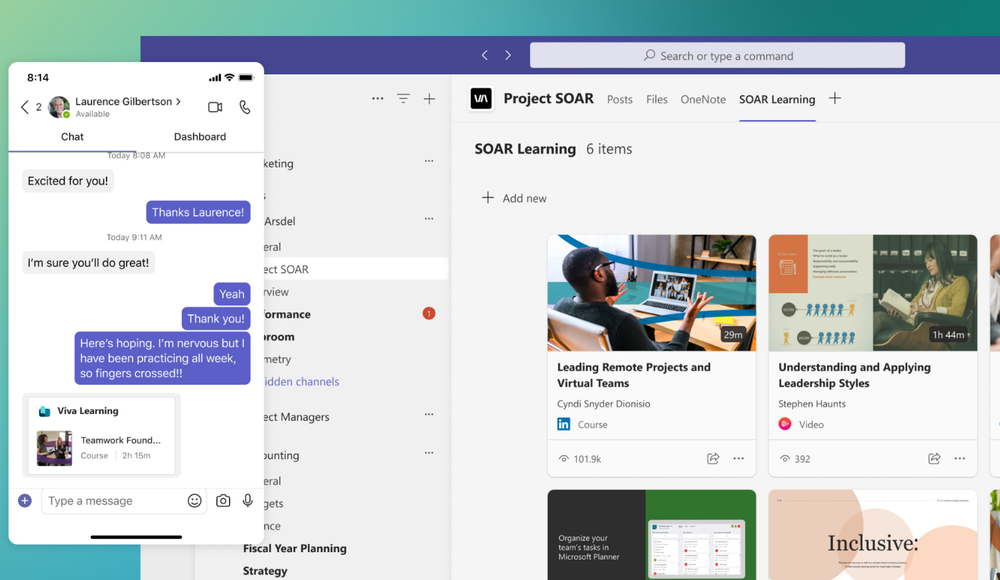Attach a photo using the camera icon

tap(222, 500)
